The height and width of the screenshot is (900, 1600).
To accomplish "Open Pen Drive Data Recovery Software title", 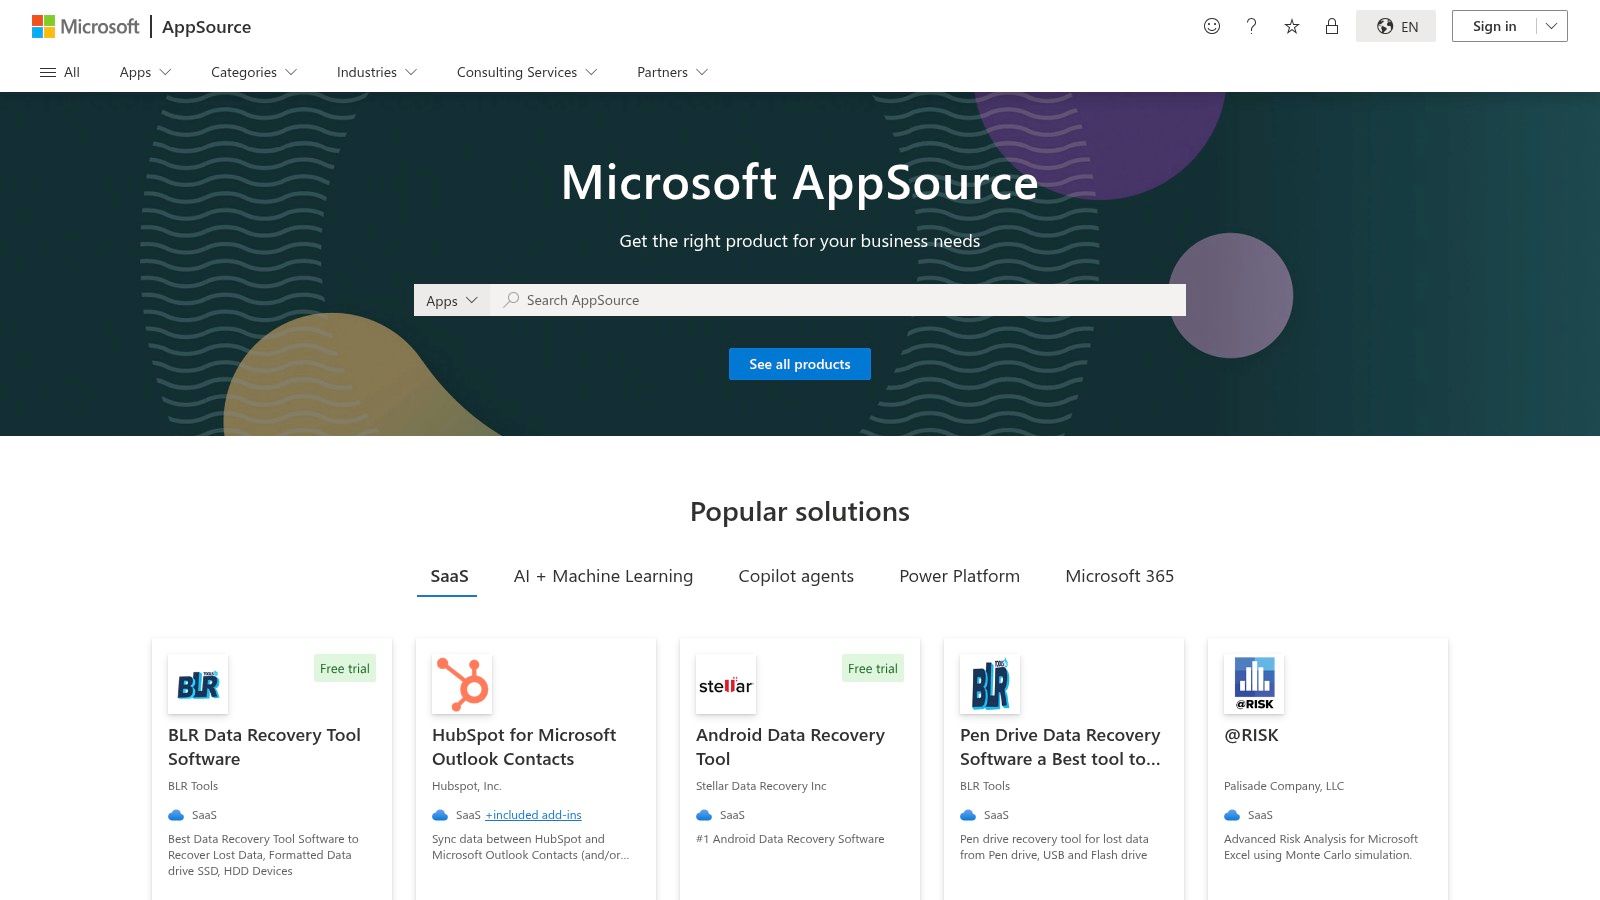I will [1060, 747].
